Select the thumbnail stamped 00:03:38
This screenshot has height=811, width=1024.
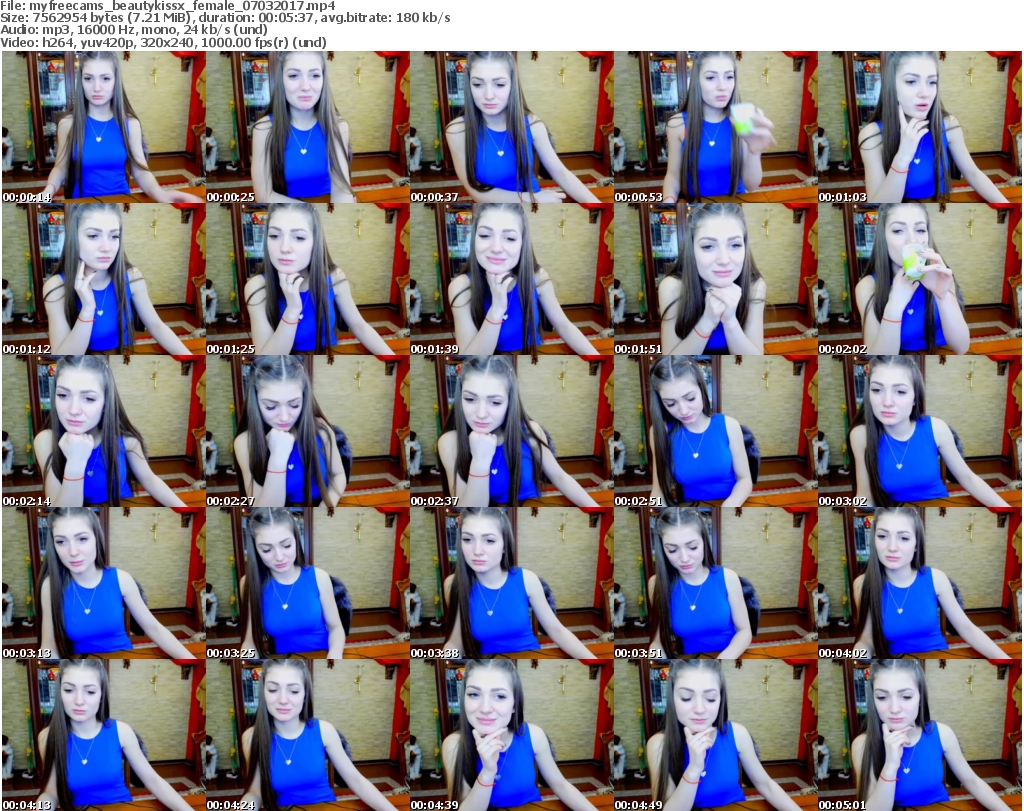pyautogui.click(x=511, y=583)
